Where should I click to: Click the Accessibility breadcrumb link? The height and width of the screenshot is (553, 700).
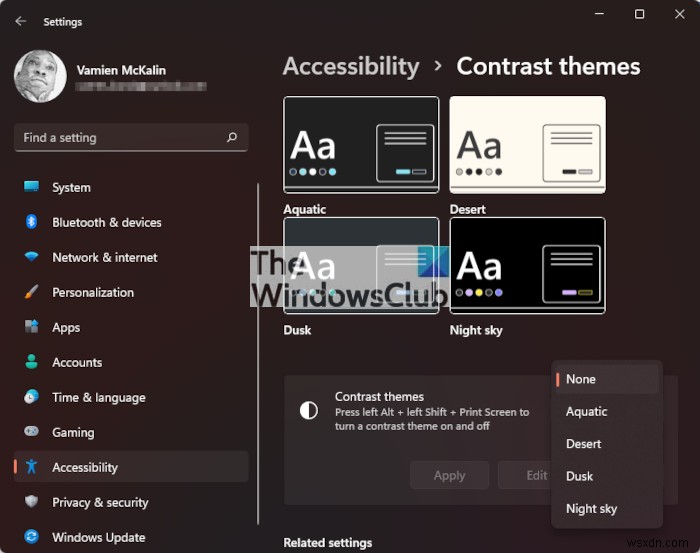pyautogui.click(x=351, y=67)
